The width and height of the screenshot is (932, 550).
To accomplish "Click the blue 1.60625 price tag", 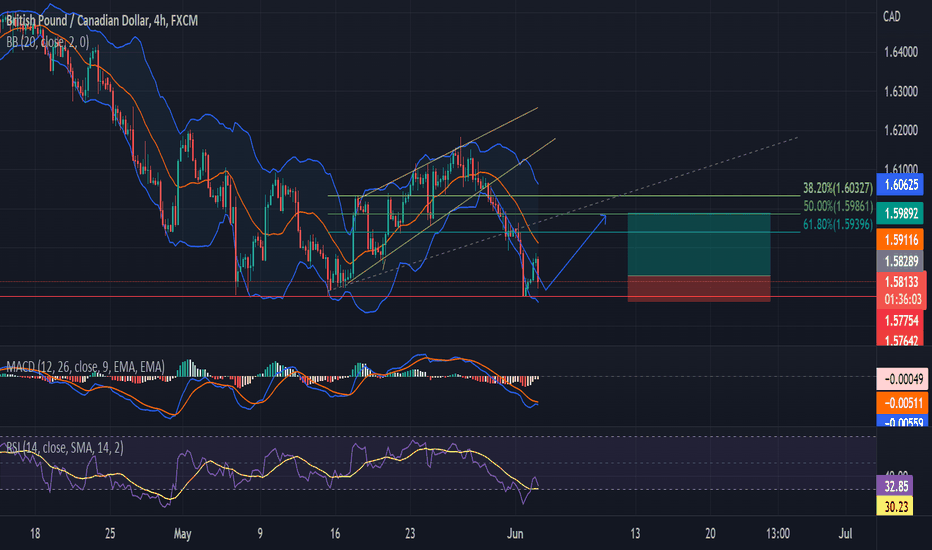I will (x=900, y=185).
